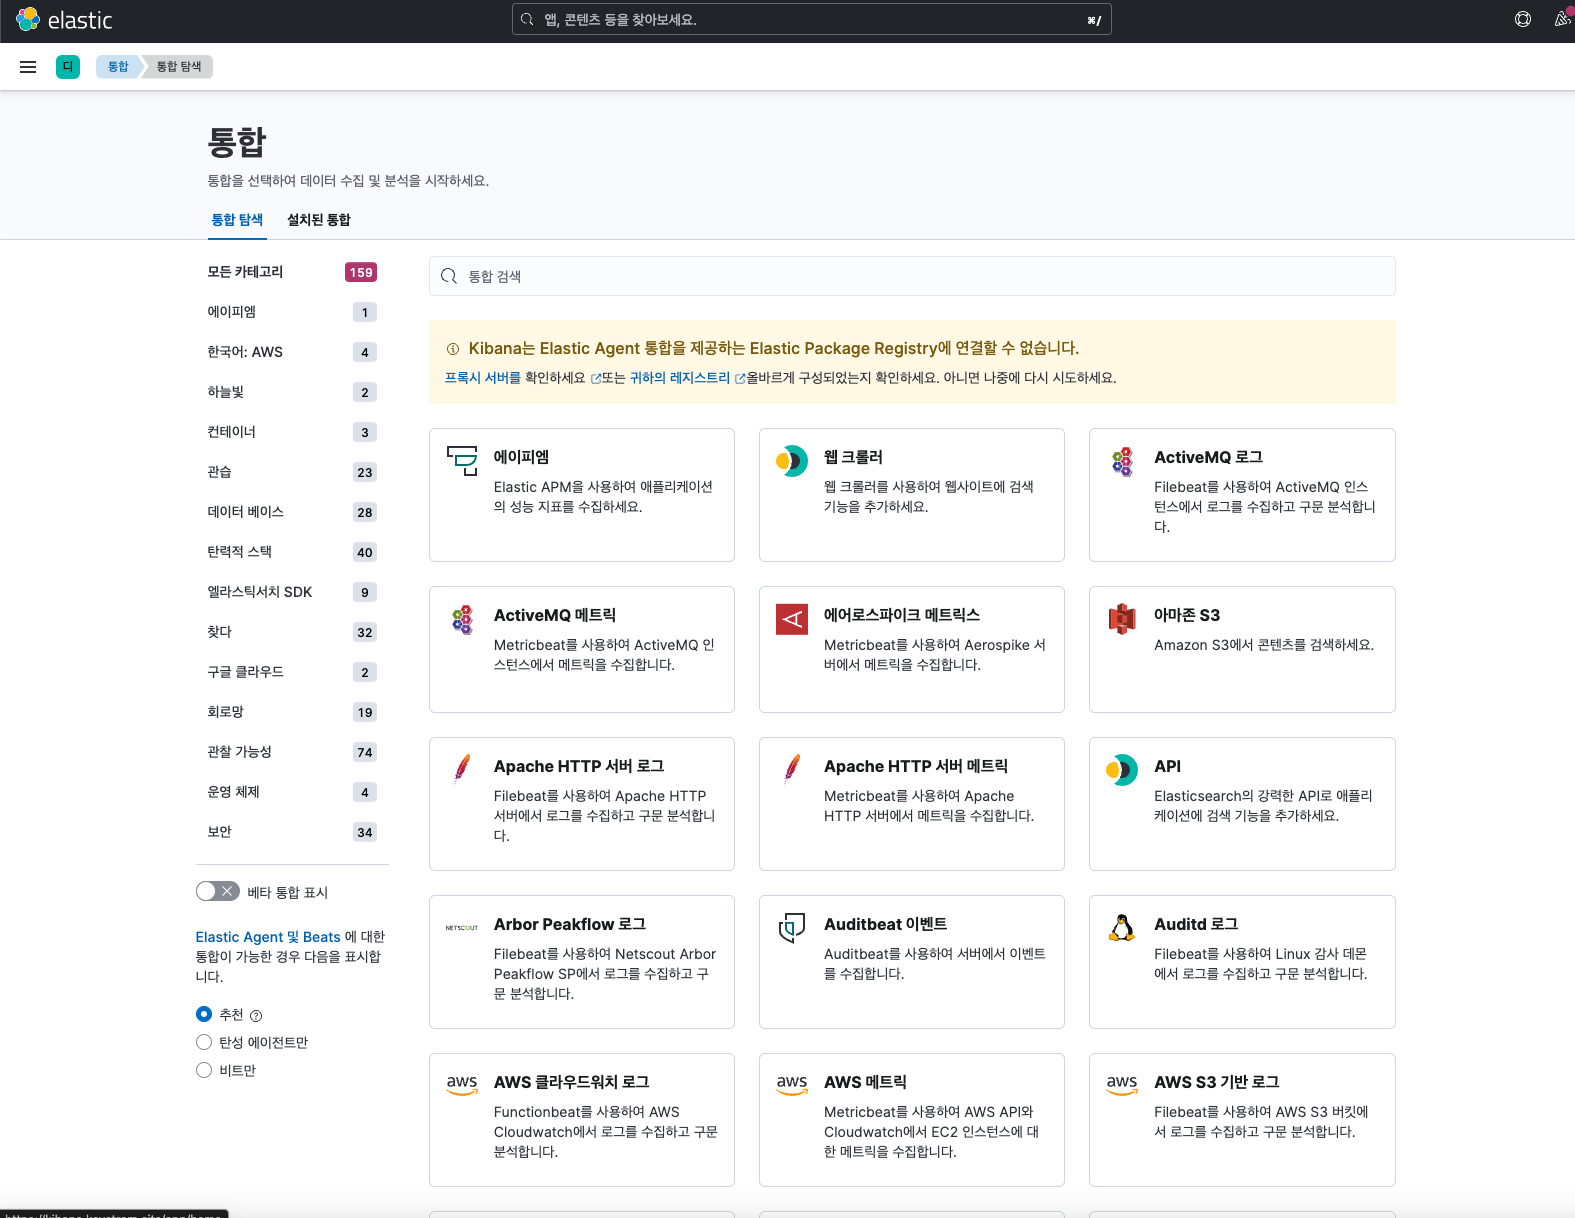Filter by the 엘라스틱서치 SDK category
The height and width of the screenshot is (1218, 1575).
point(292,592)
